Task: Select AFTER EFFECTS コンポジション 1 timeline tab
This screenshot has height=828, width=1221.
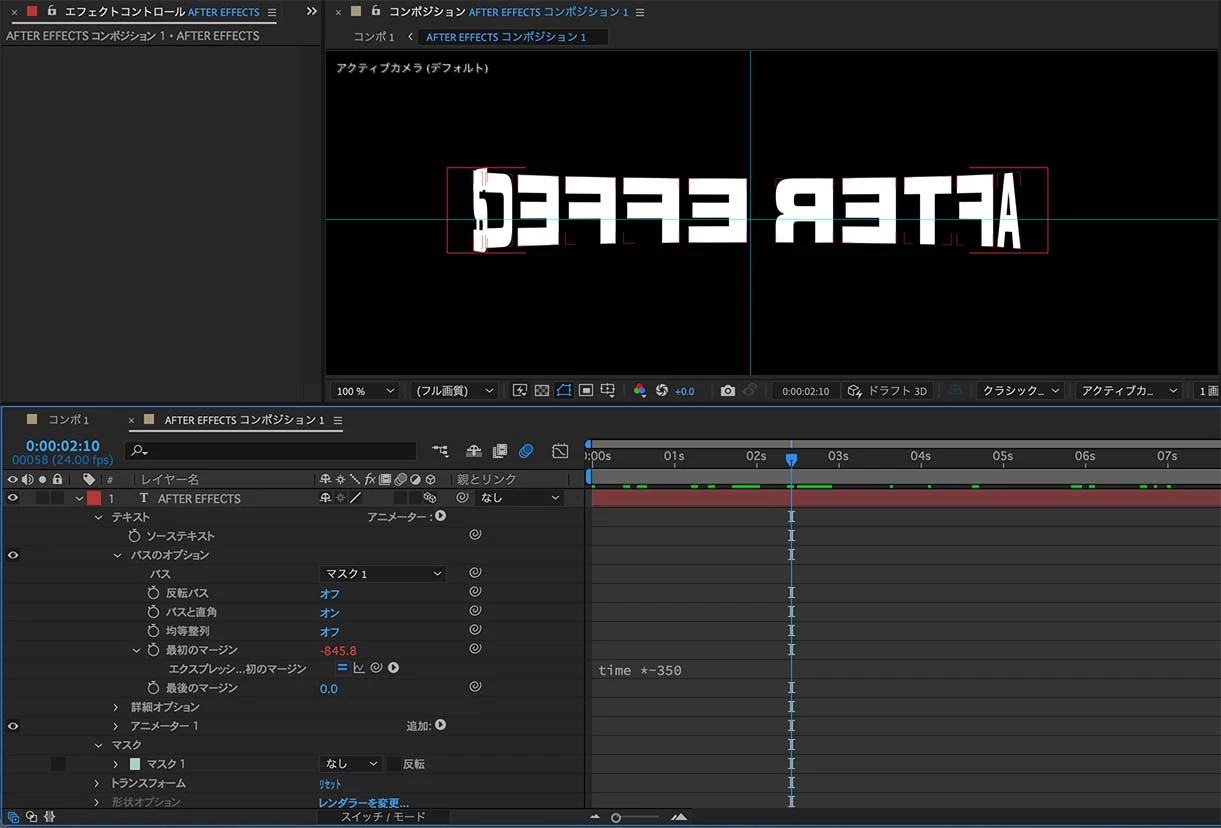Action: pyautogui.click(x=244, y=420)
